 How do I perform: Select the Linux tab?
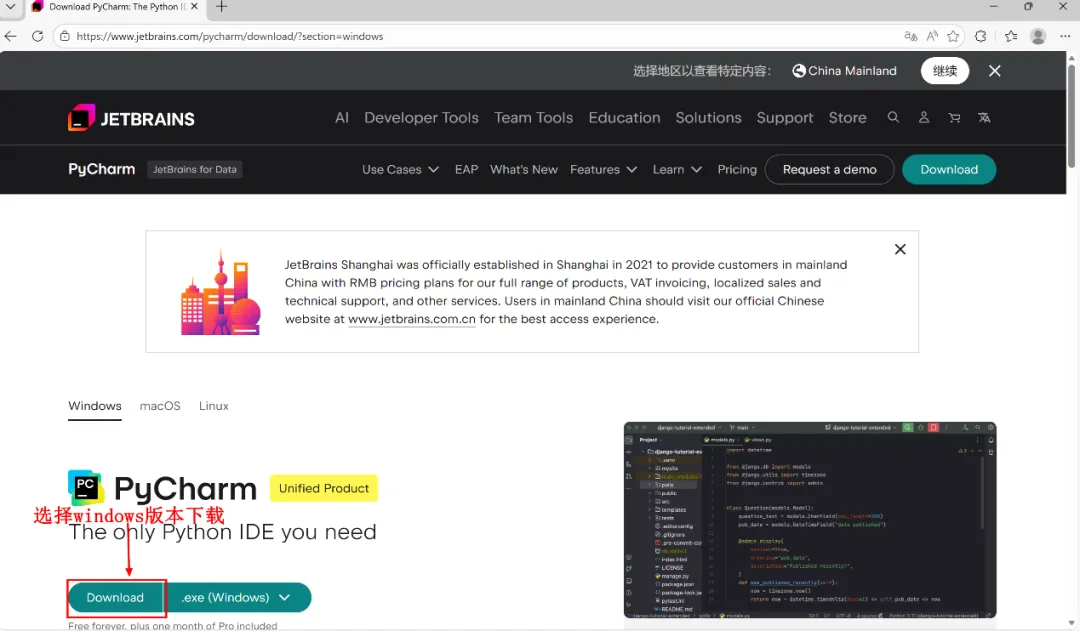point(214,406)
